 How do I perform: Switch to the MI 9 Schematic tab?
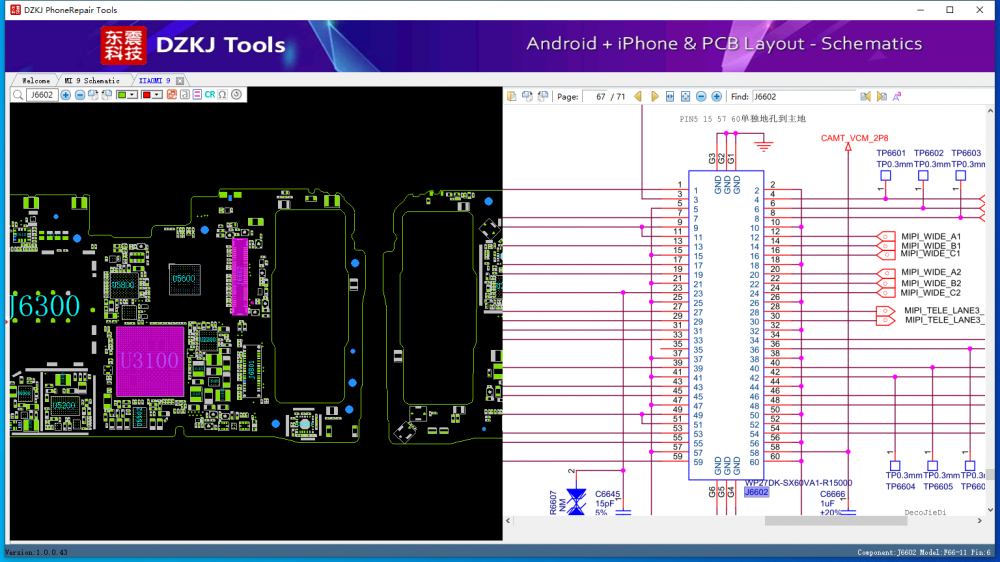(92, 80)
